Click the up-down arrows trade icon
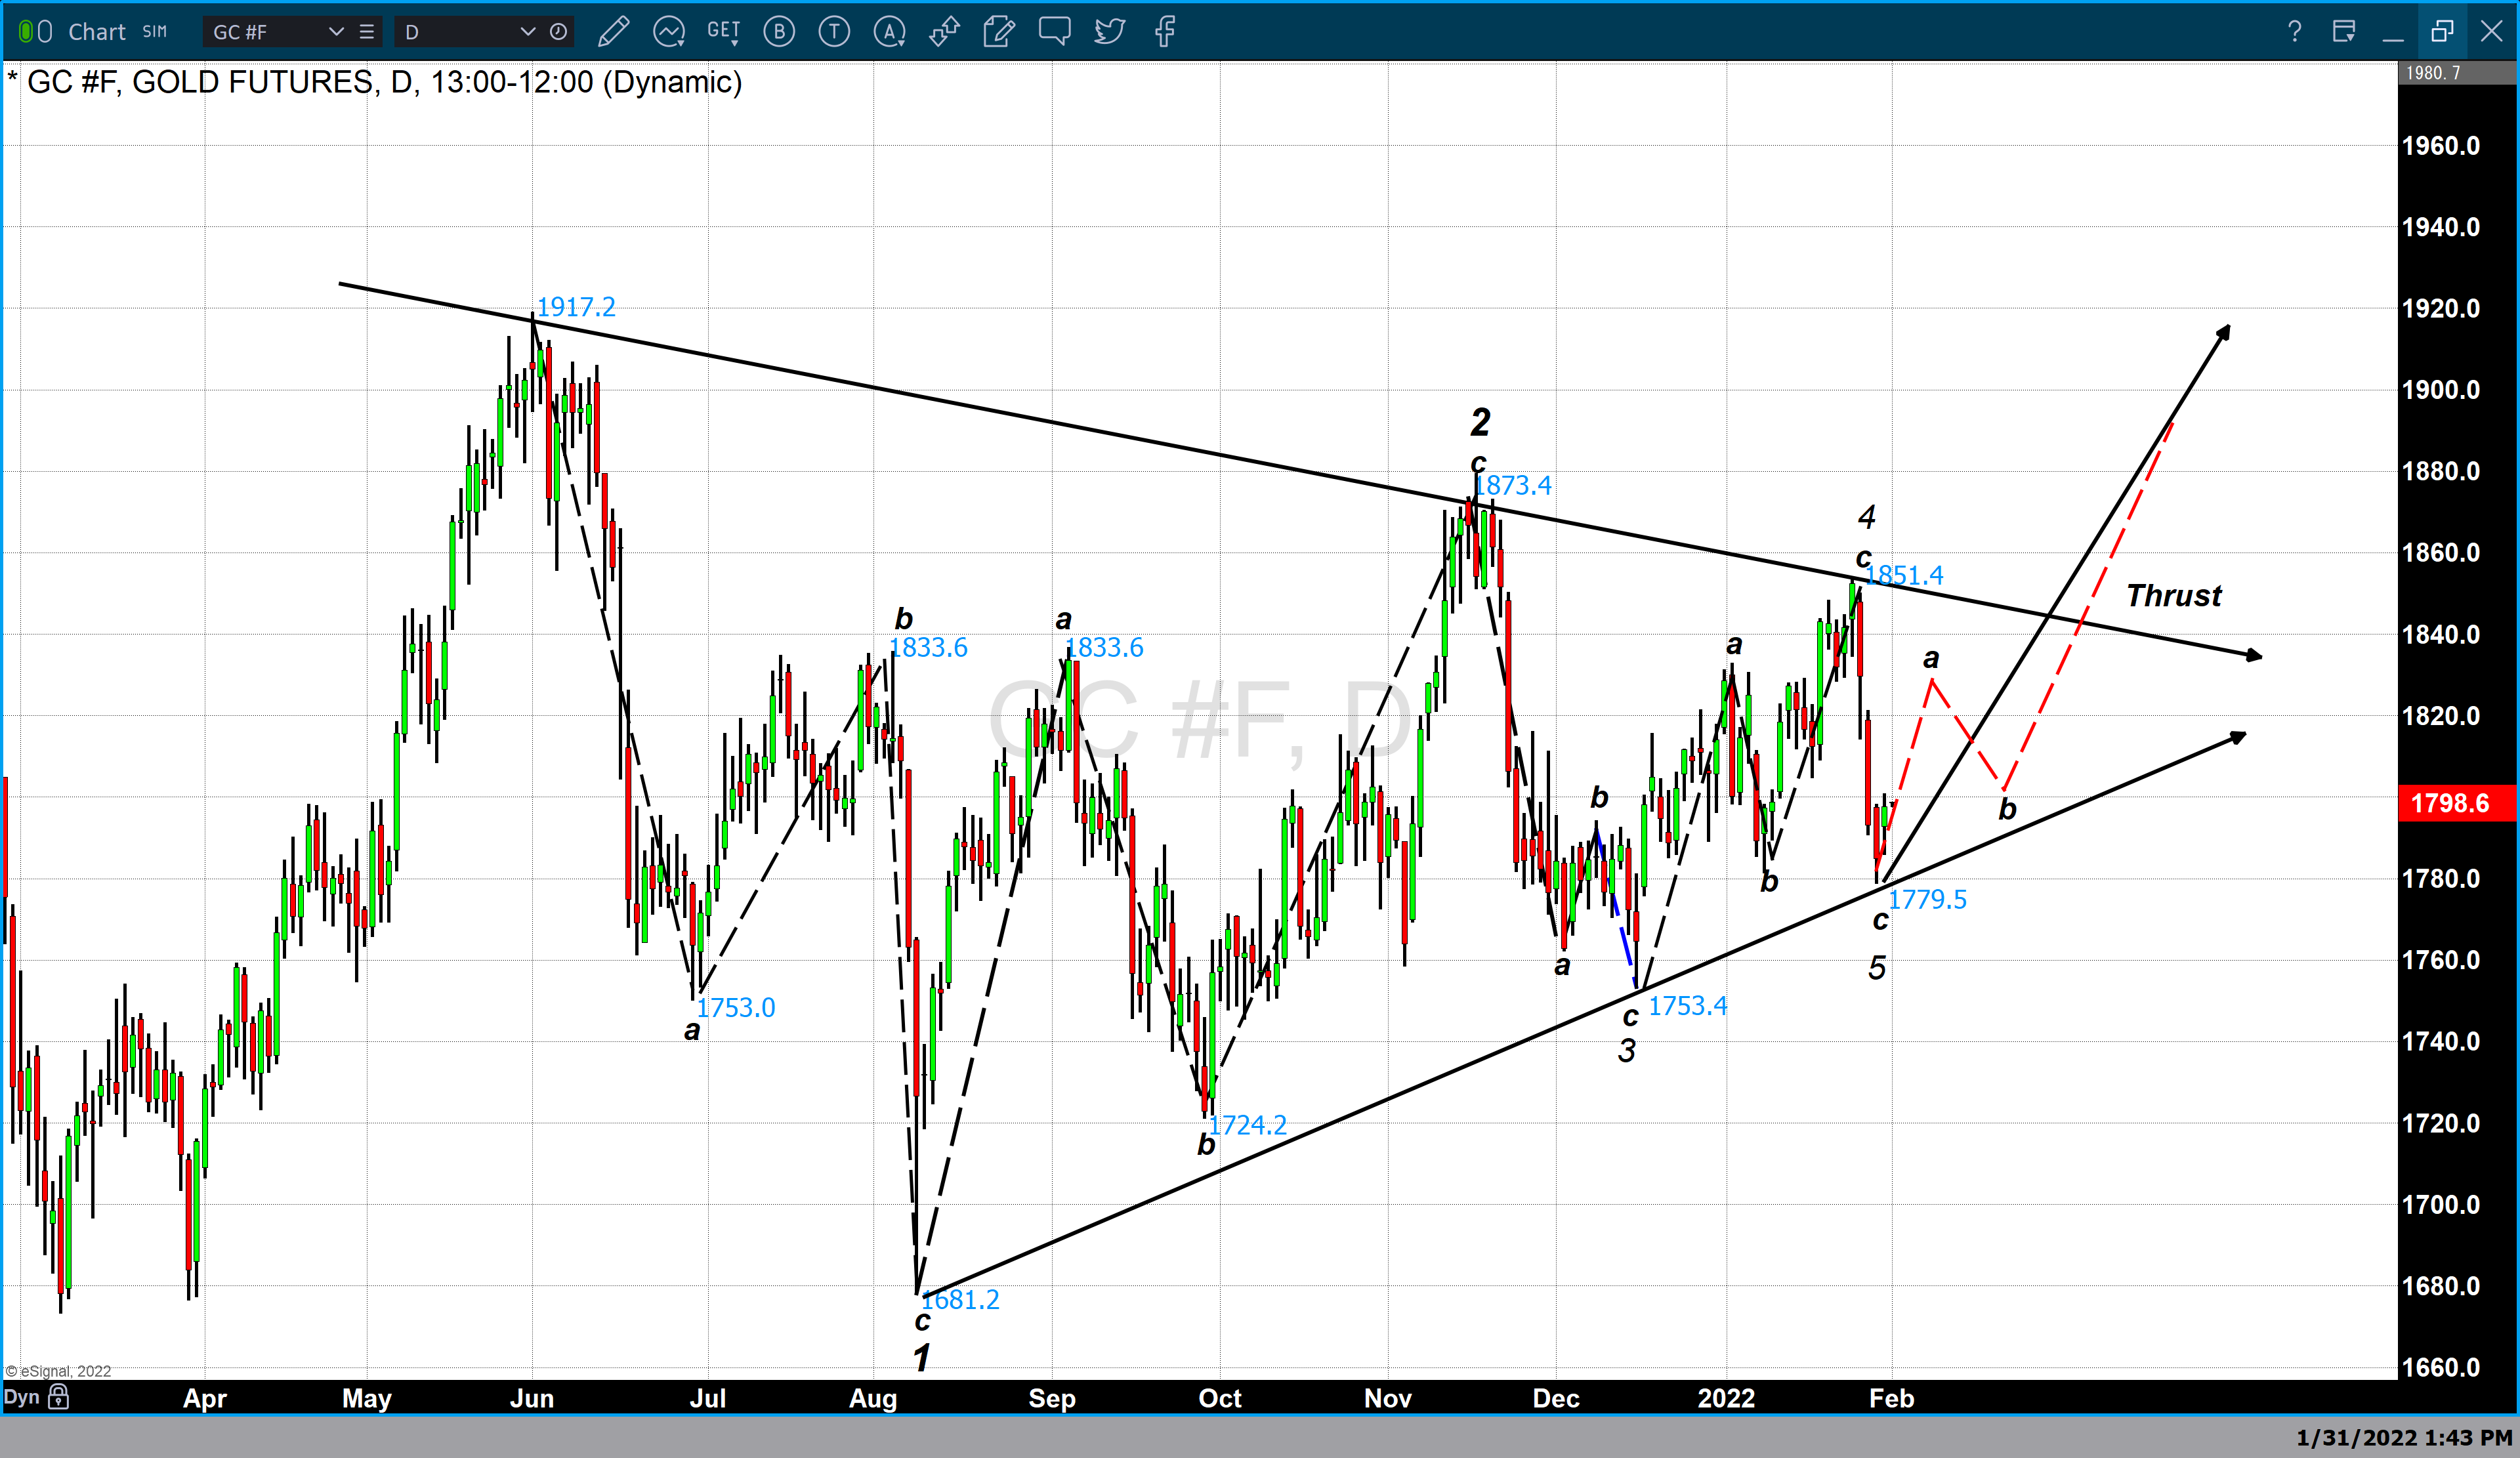 click(x=944, y=32)
